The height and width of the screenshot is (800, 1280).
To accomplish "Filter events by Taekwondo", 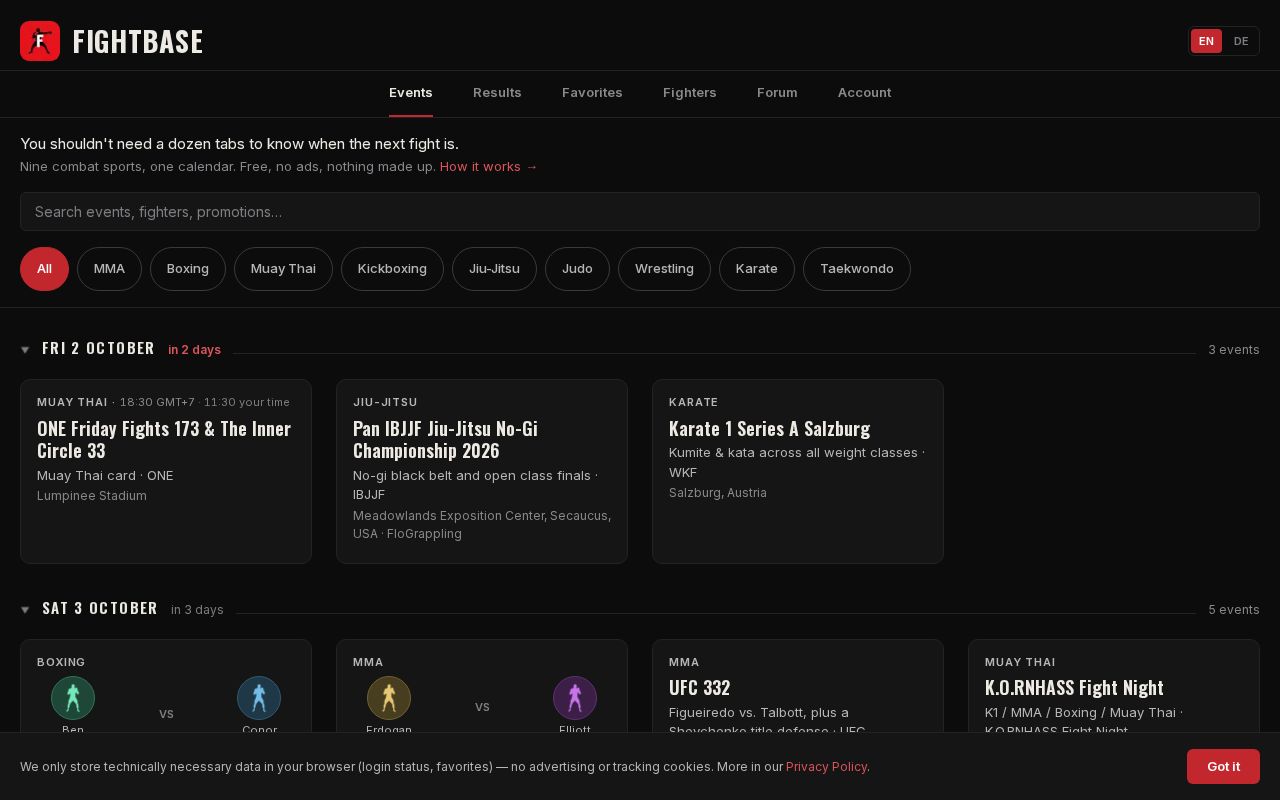I will [857, 269].
